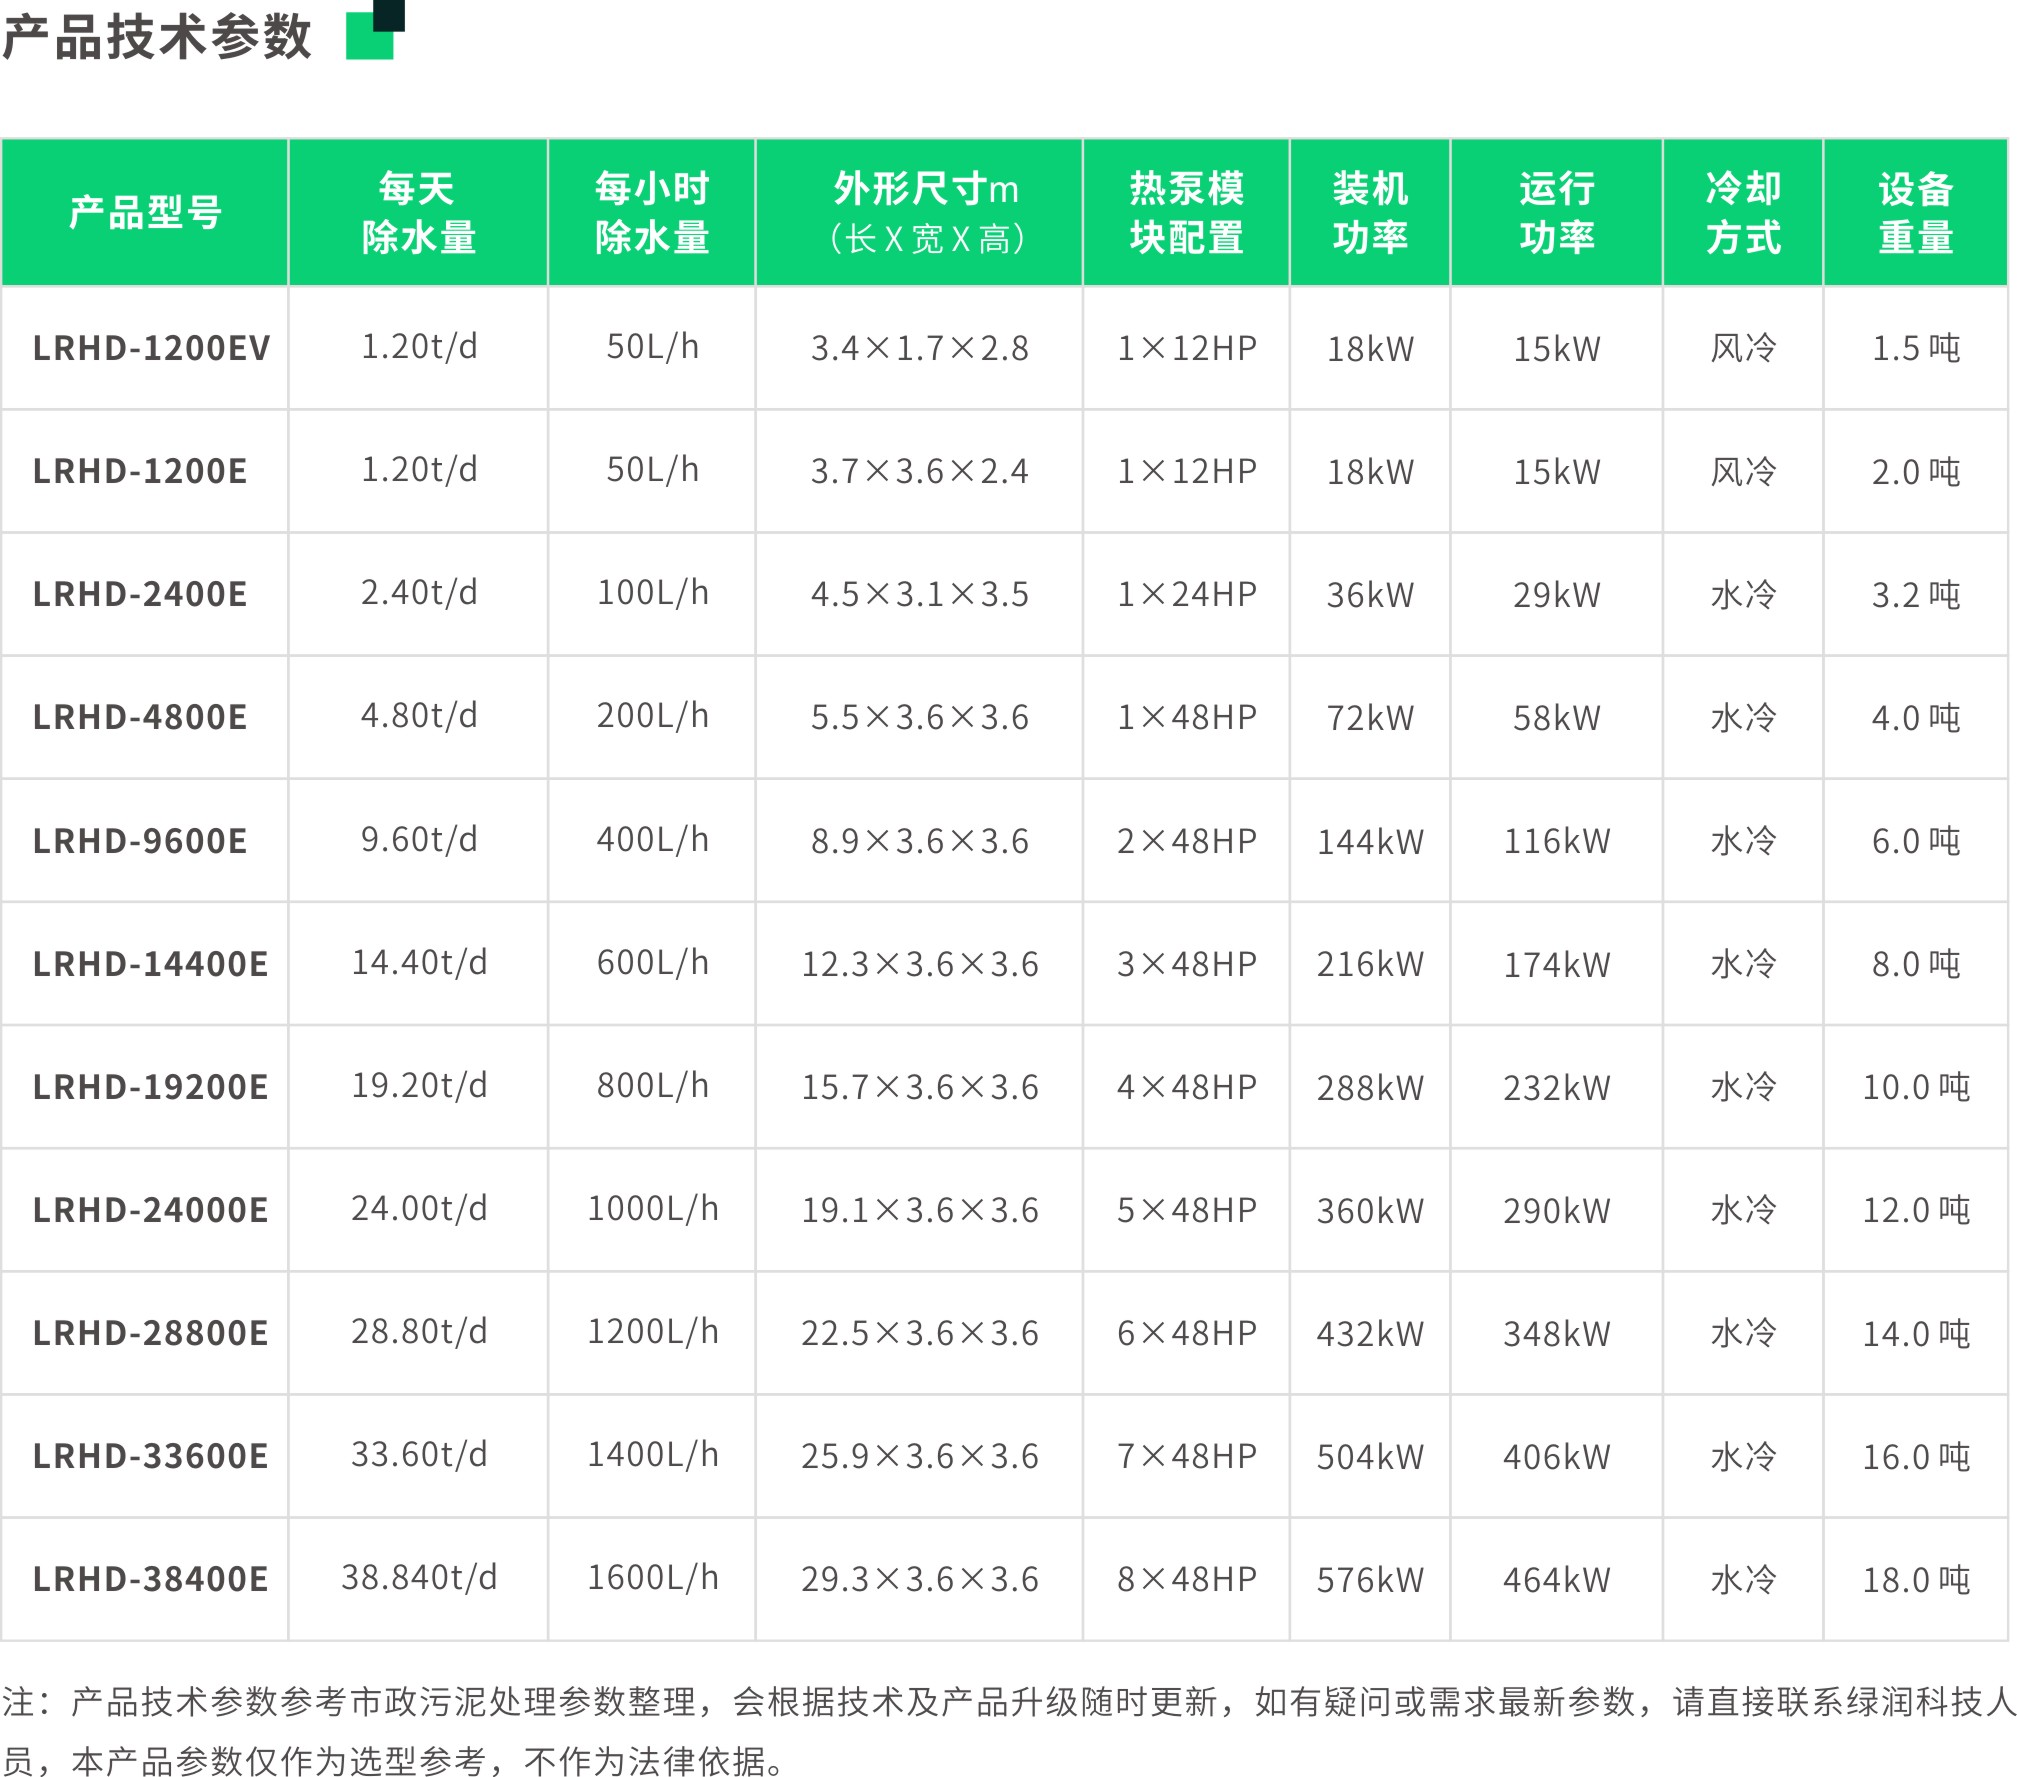Click dimensions 12.3×3.6×3.6 cell
The height and width of the screenshot is (1777, 2017).
tap(919, 964)
